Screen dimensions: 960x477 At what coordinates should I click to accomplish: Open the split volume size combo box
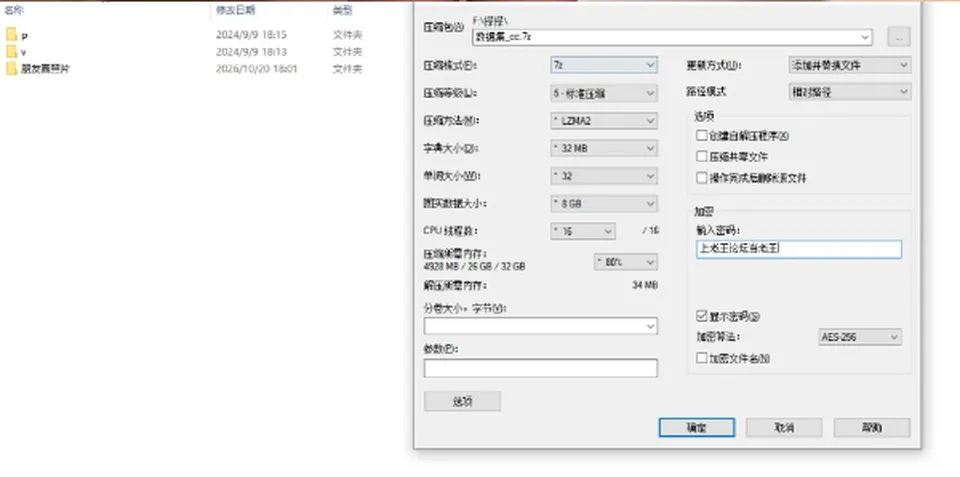541,326
